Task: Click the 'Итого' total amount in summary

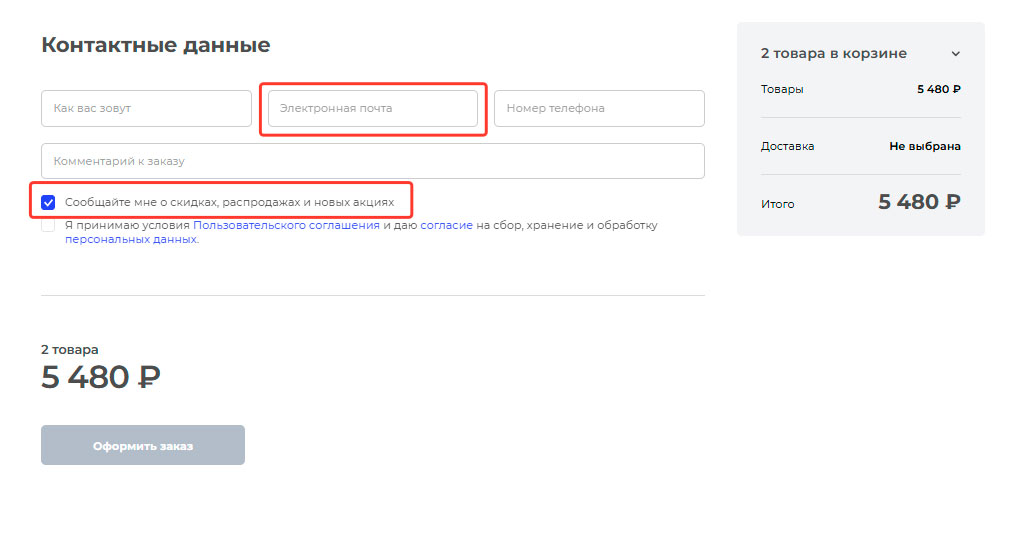Action: coord(919,202)
